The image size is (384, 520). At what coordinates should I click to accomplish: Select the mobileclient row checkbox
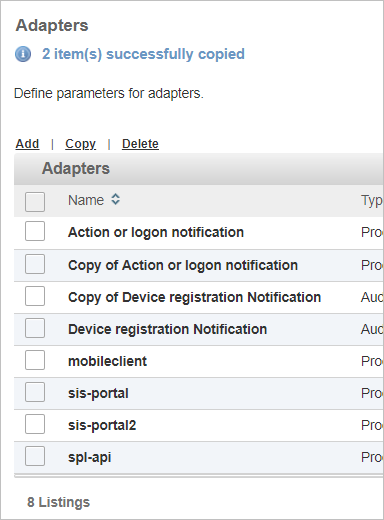tap(35, 360)
